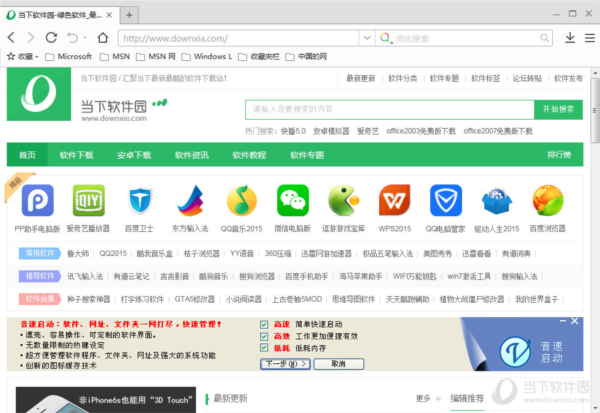The image size is (600, 413).
Task: Click the URL address bar
Action: pyautogui.click(x=239, y=38)
